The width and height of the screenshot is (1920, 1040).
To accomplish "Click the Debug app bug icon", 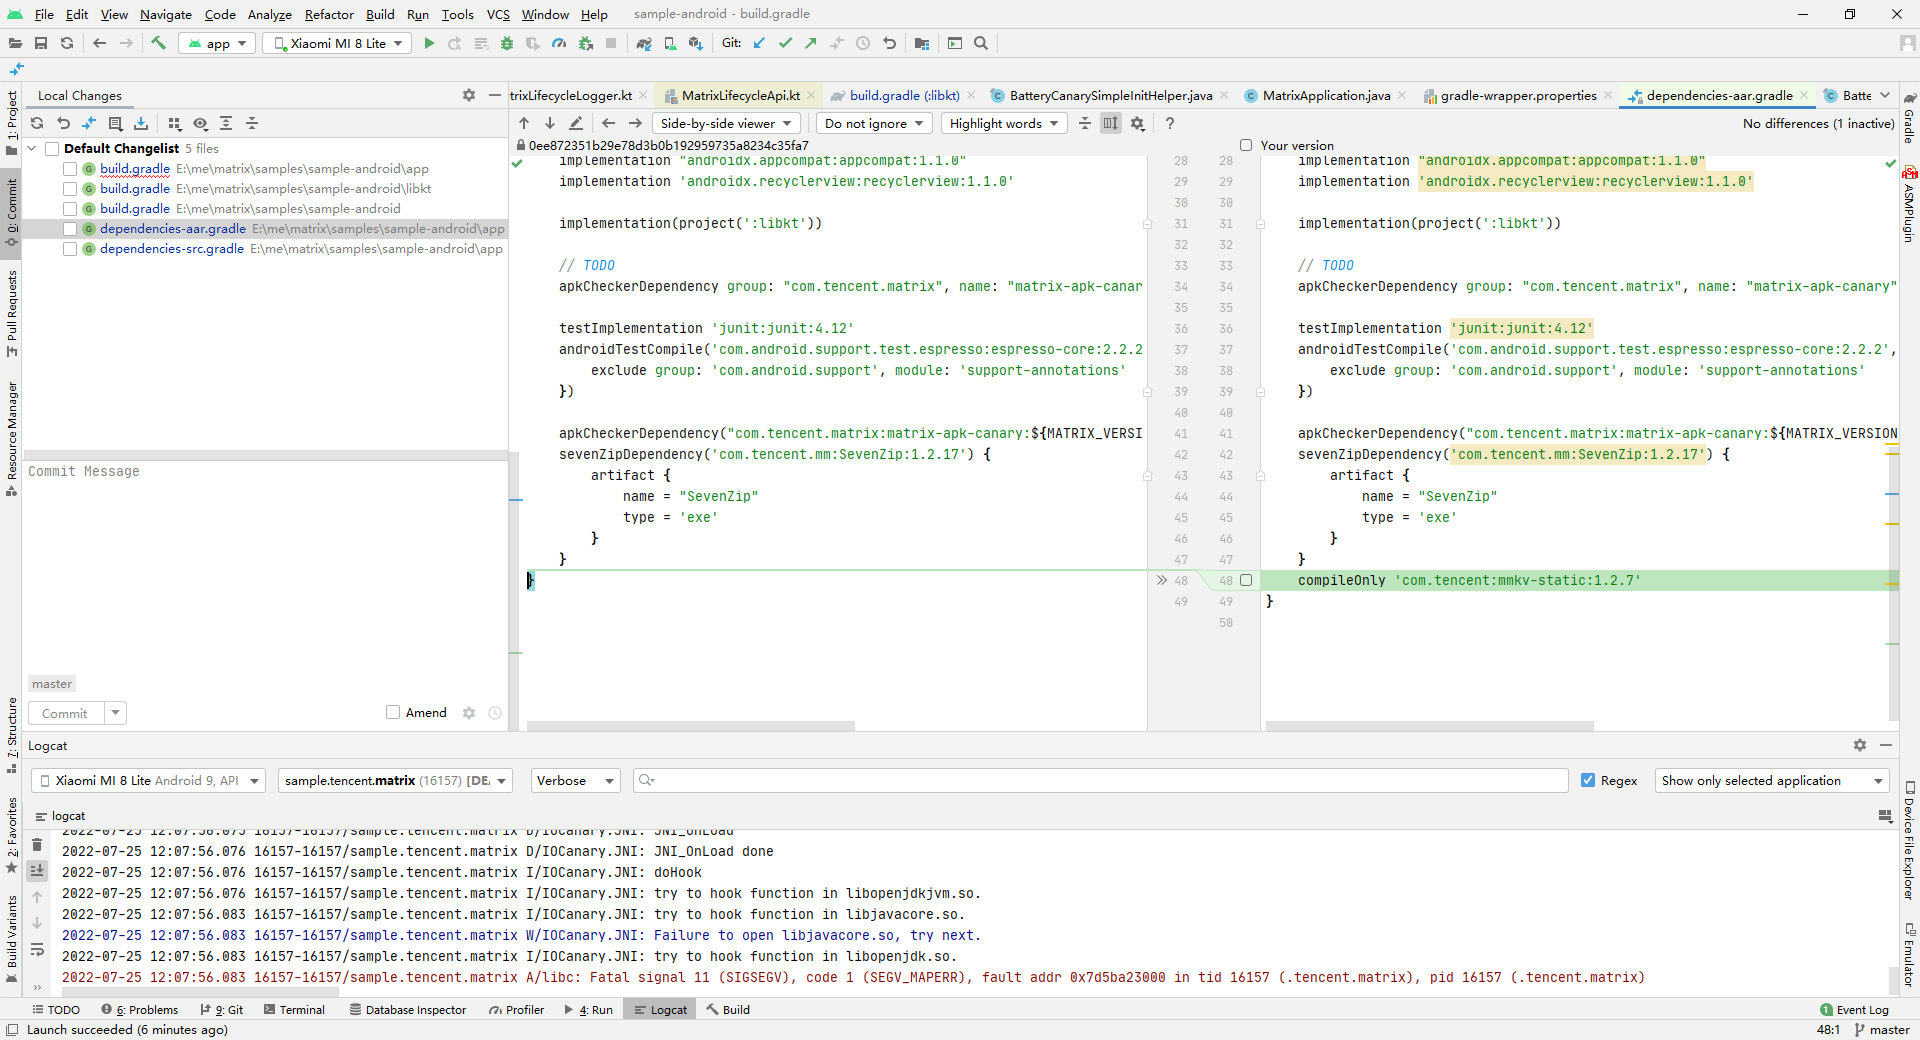I will [x=507, y=43].
